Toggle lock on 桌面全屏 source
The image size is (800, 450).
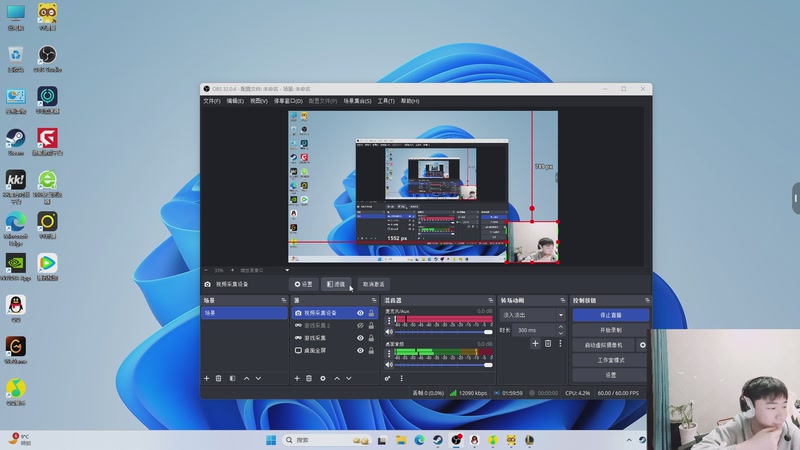click(x=372, y=351)
